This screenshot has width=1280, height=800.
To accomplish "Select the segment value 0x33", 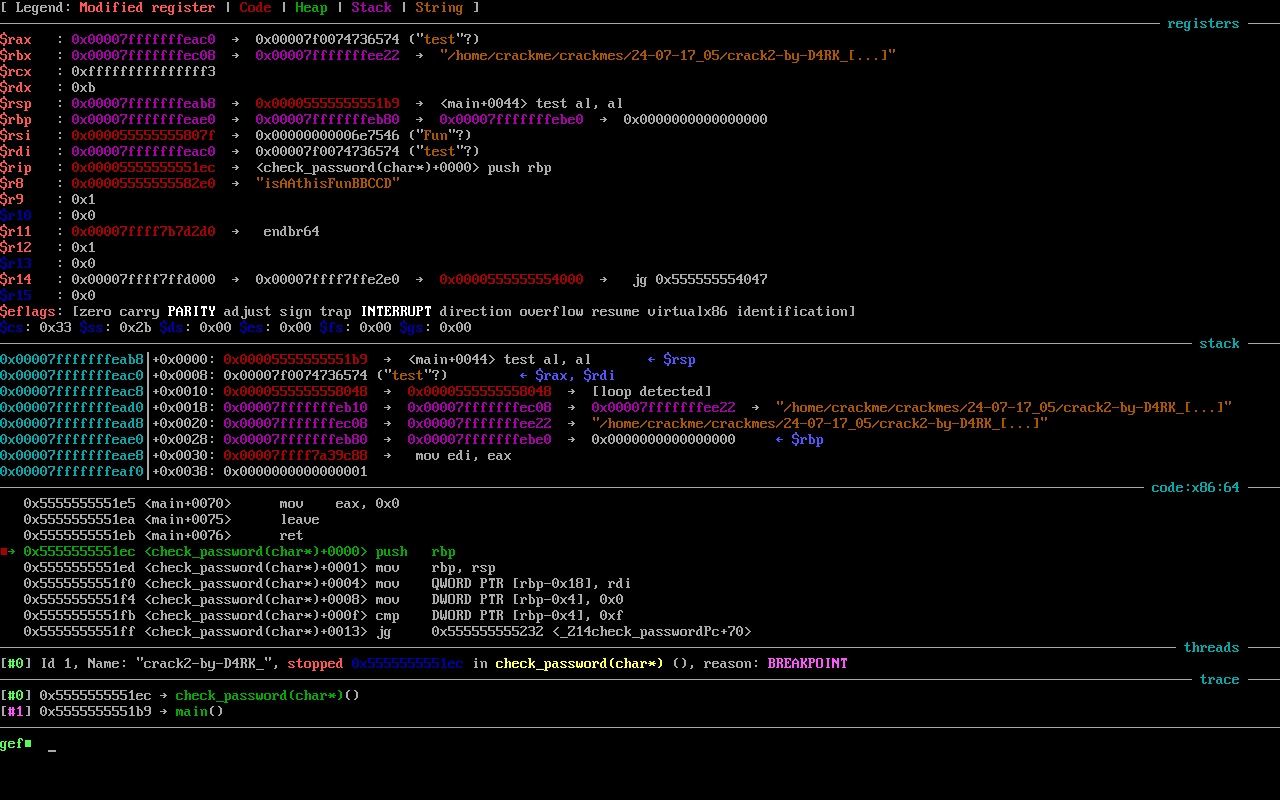I will [55, 328].
